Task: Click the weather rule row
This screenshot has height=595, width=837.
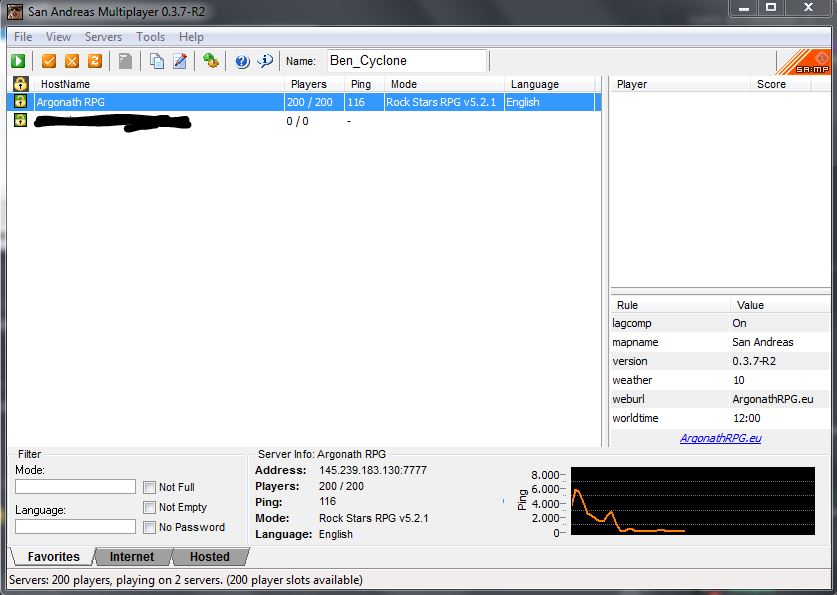Action: pos(720,380)
